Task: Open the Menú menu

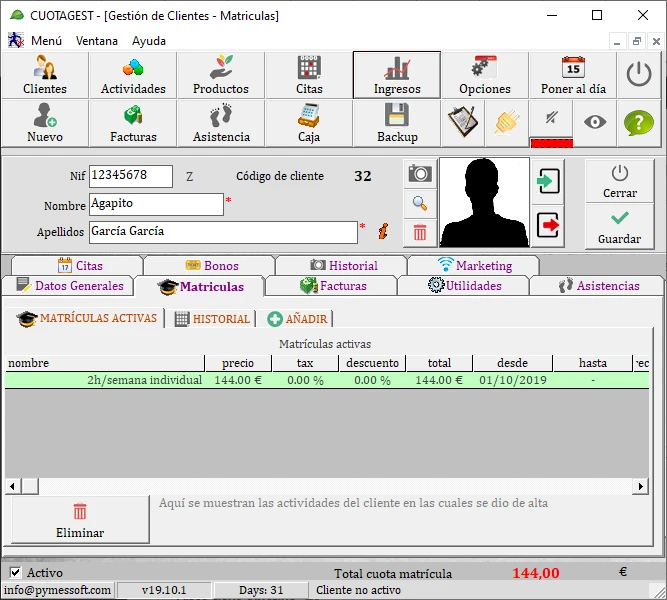Action: click(46, 41)
